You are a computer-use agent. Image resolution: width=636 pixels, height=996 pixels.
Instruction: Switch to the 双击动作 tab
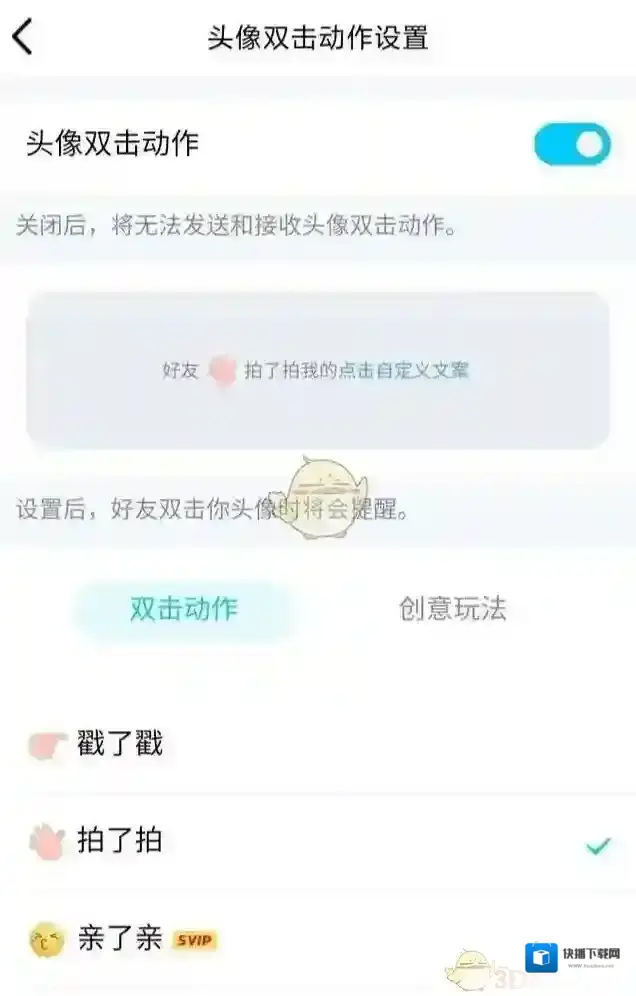tap(184, 609)
